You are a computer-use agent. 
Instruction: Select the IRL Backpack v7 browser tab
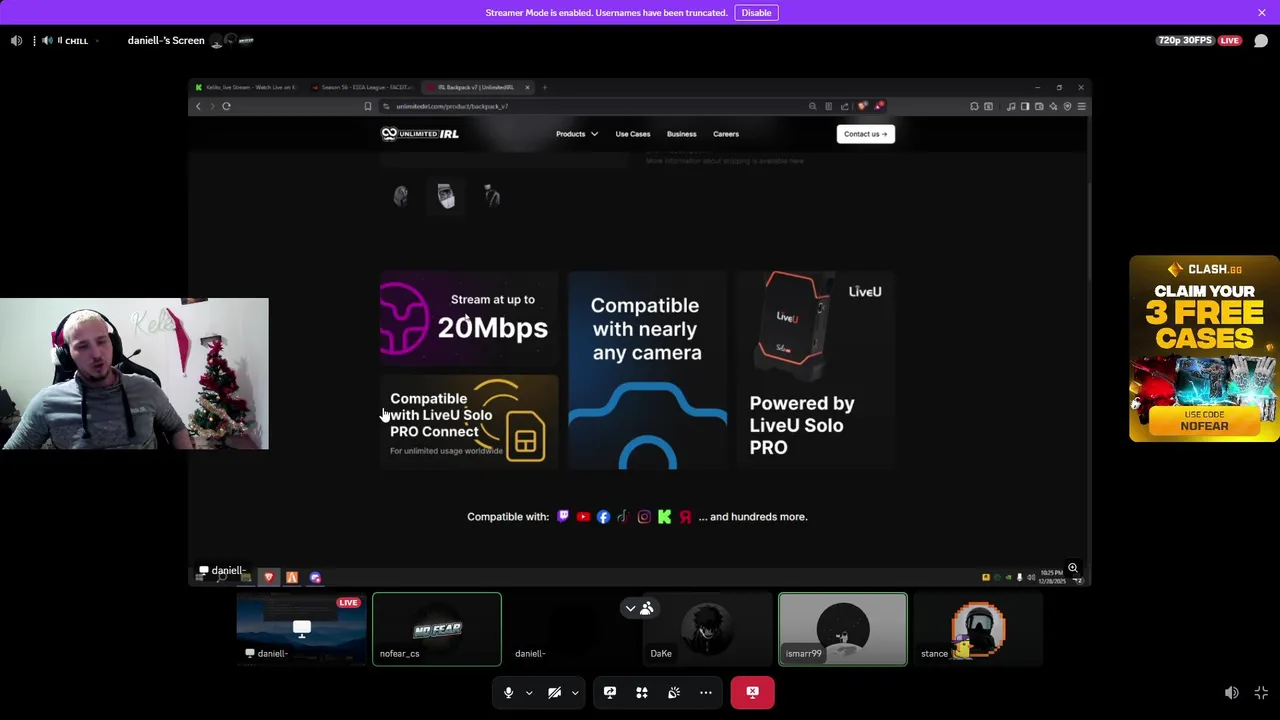[475, 87]
